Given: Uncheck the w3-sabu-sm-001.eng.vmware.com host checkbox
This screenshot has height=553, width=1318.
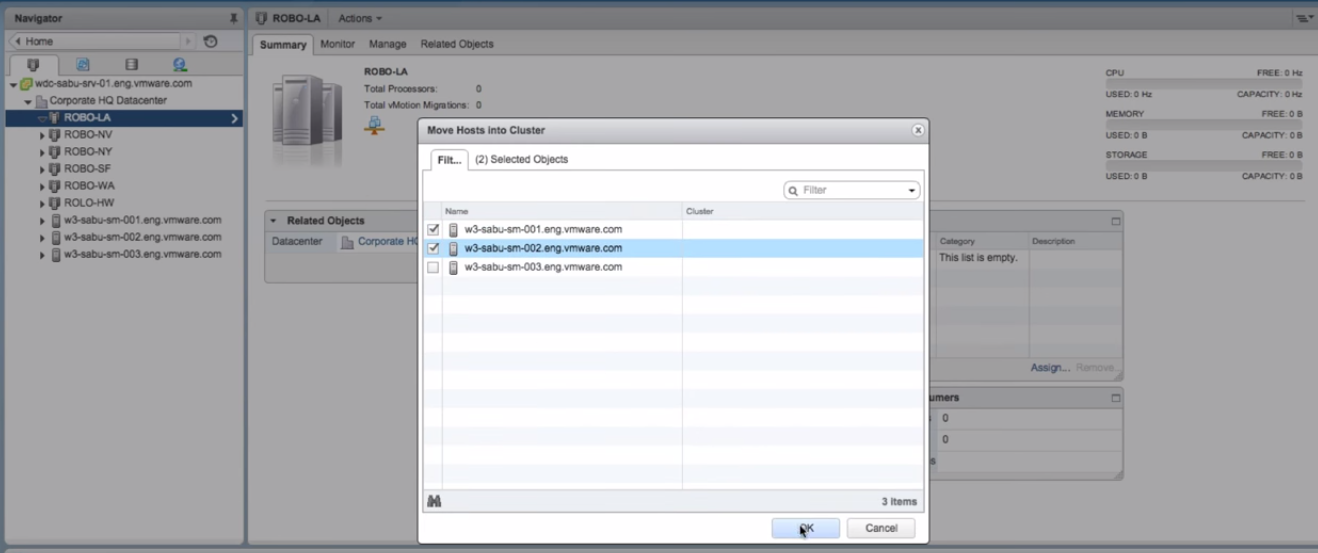Looking at the screenshot, I should (433, 229).
